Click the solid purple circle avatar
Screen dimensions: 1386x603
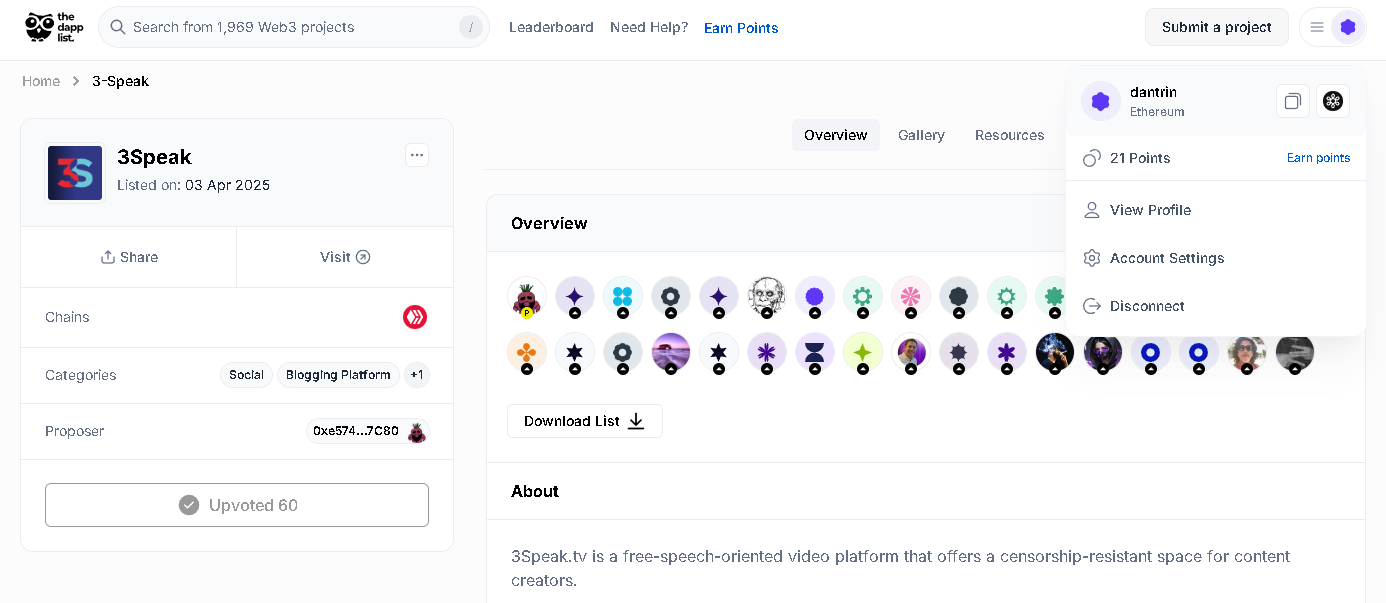[815, 297]
